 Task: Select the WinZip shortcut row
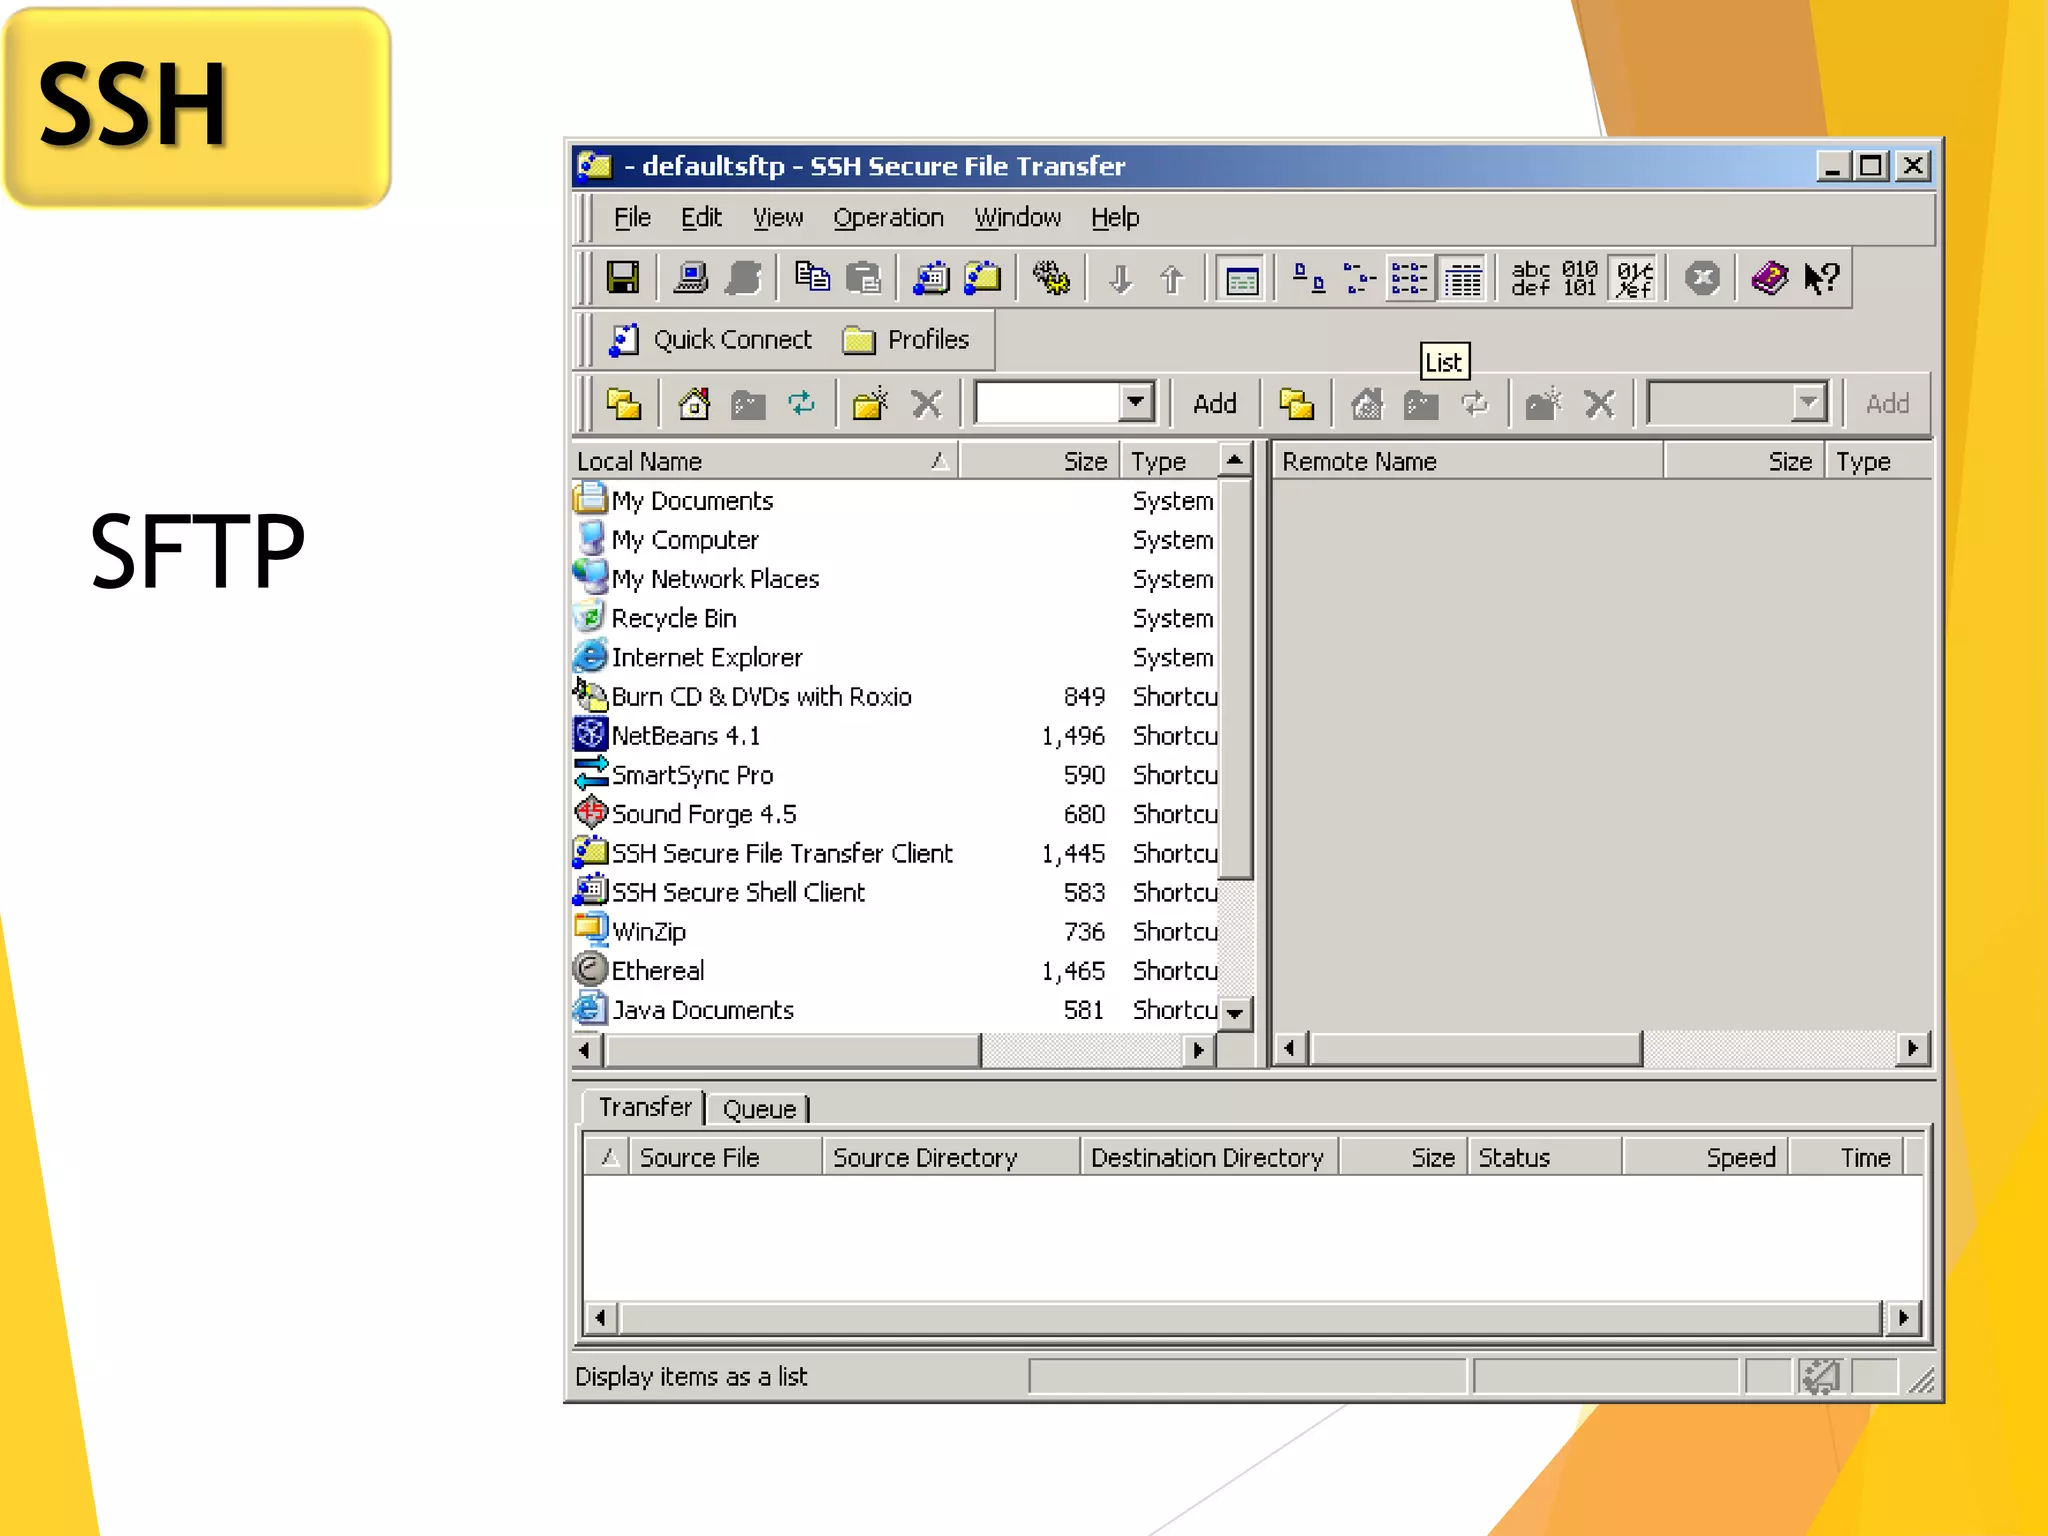point(895,932)
